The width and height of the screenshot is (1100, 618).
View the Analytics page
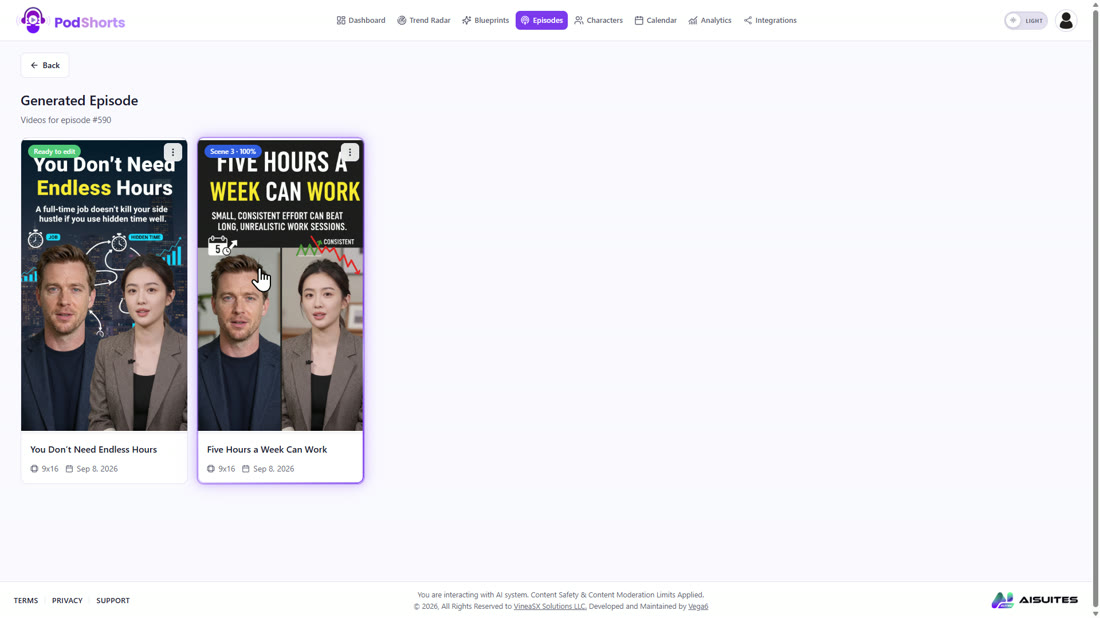coord(710,20)
